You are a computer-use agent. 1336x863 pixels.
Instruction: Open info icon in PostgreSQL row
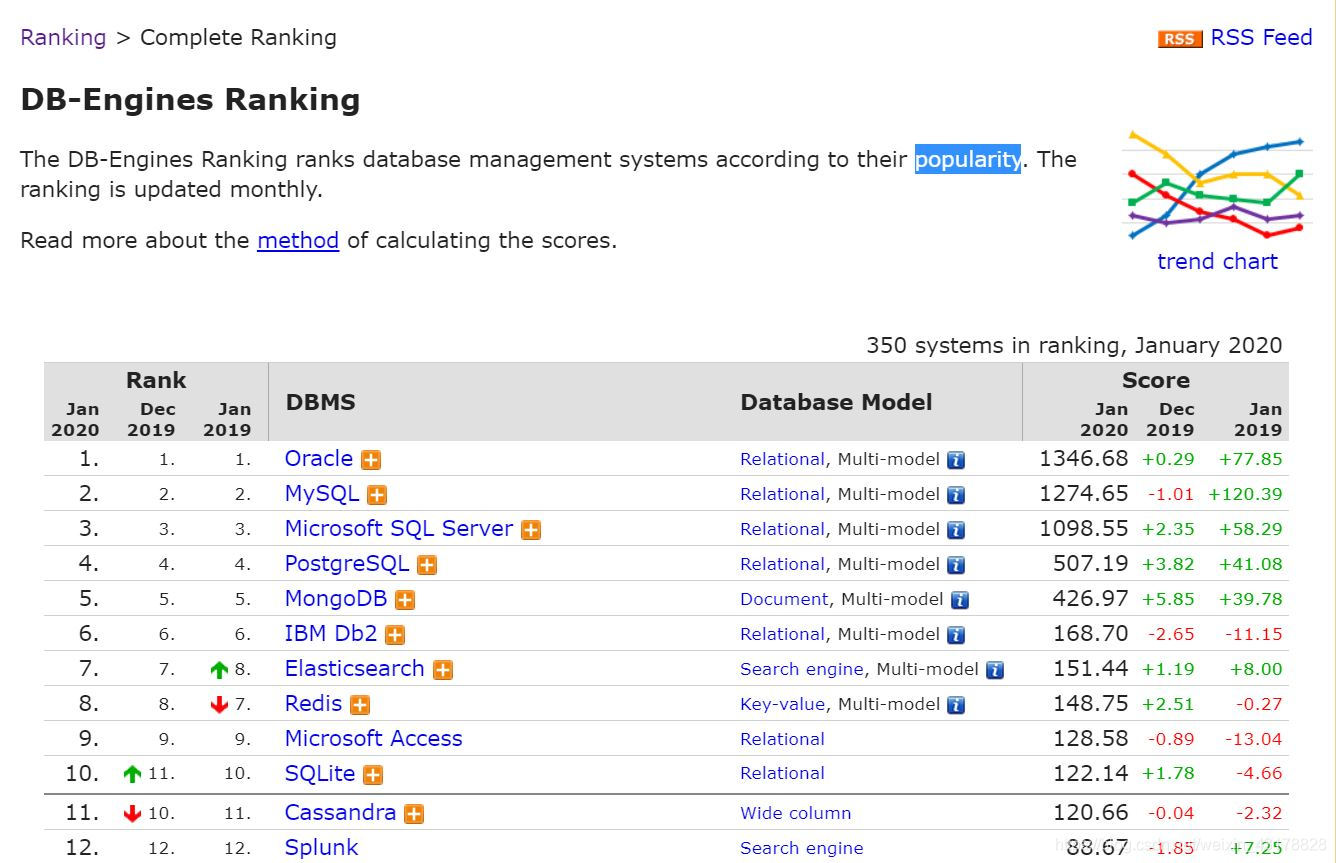pyautogui.click(x=956, y=565)
